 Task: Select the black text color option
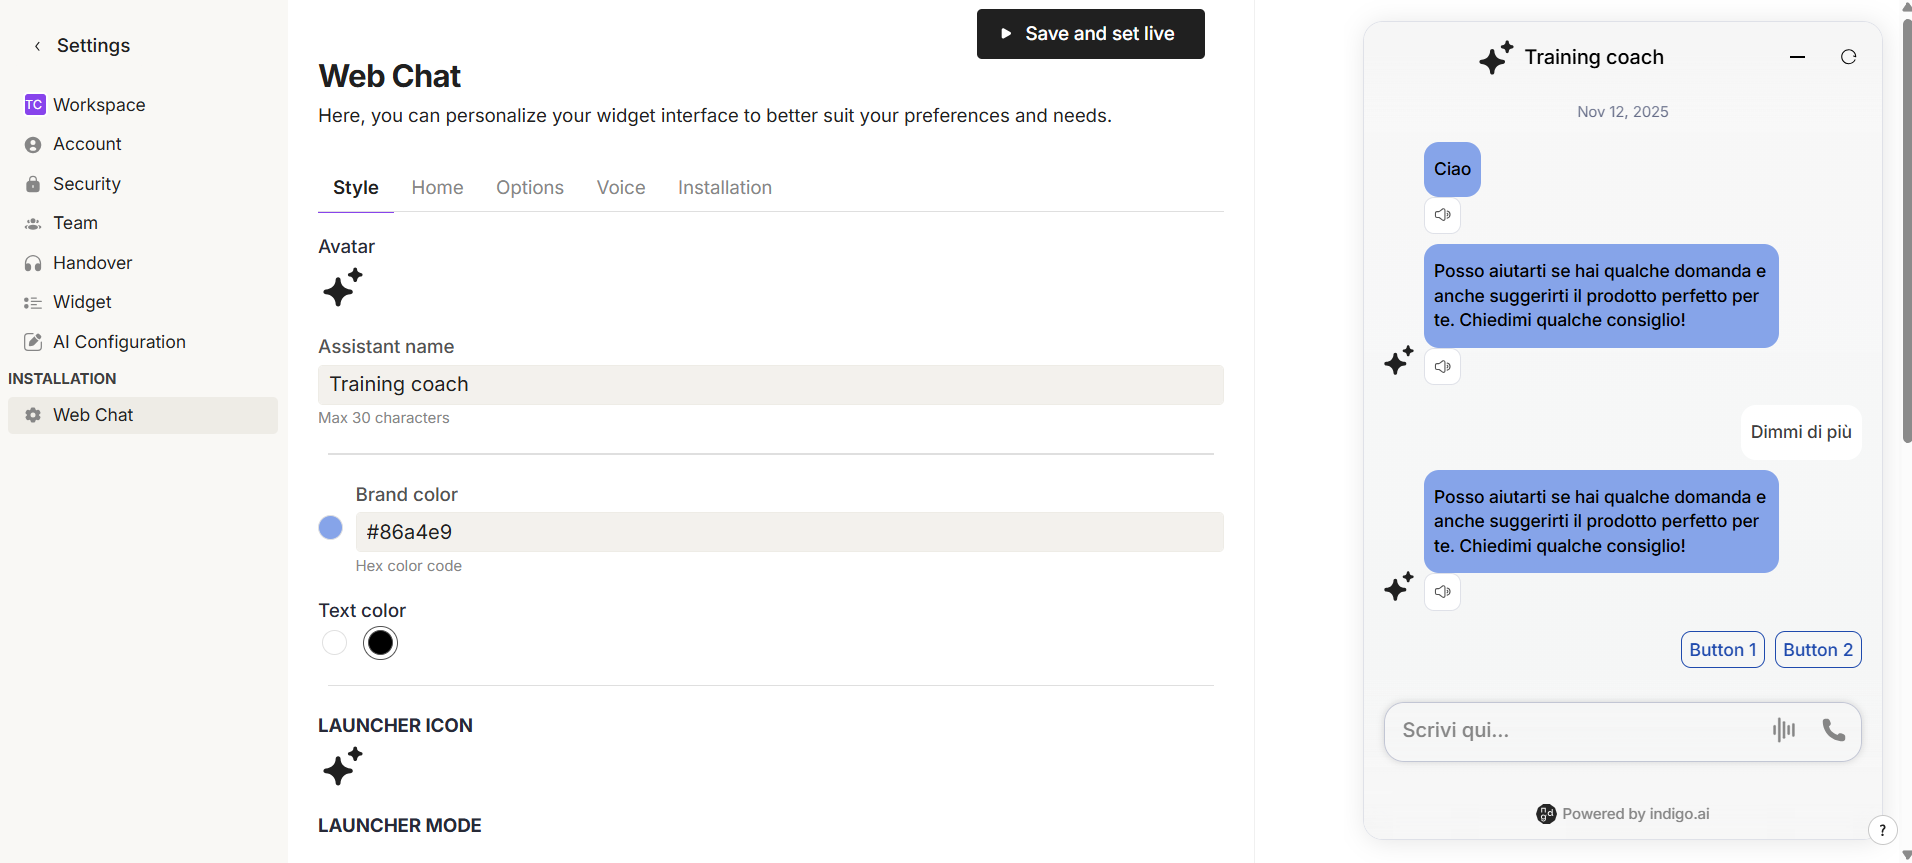[380, 643]
